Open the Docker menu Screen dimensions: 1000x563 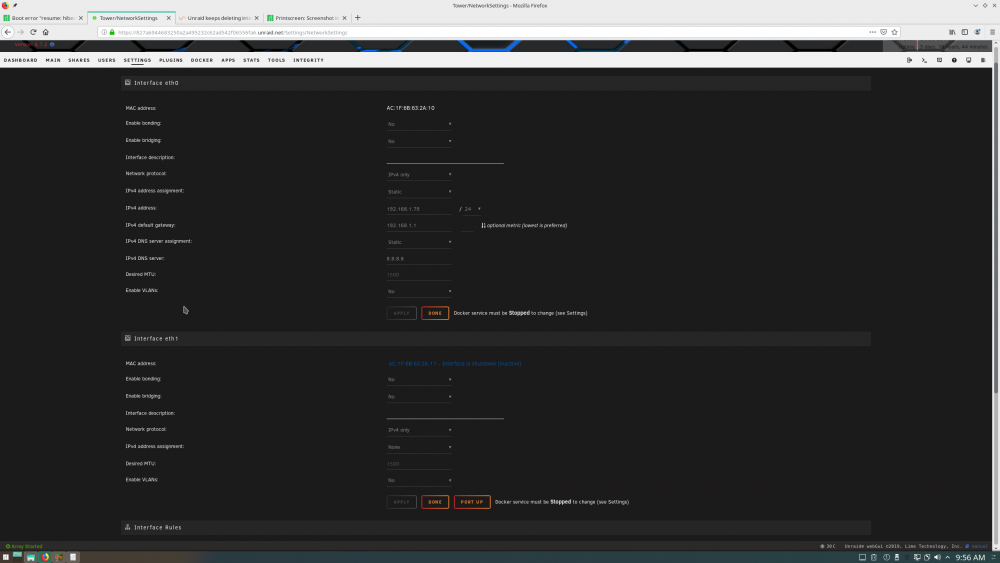202,60
